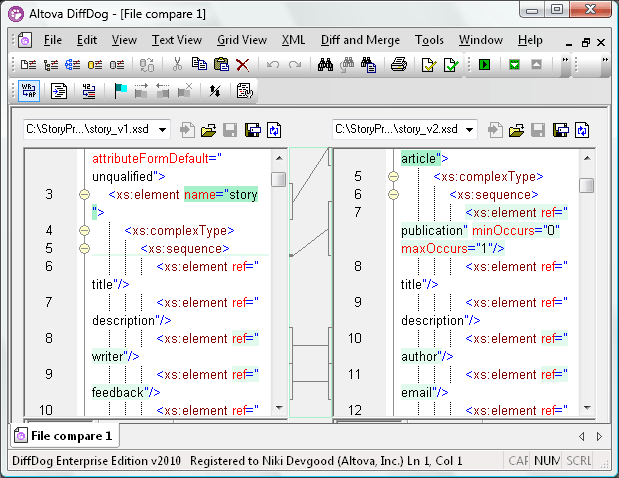The height and width of the screenshot is (478, 619).
Task: Collapse left pane line 3 xs:element node
Action: point(84,195)
